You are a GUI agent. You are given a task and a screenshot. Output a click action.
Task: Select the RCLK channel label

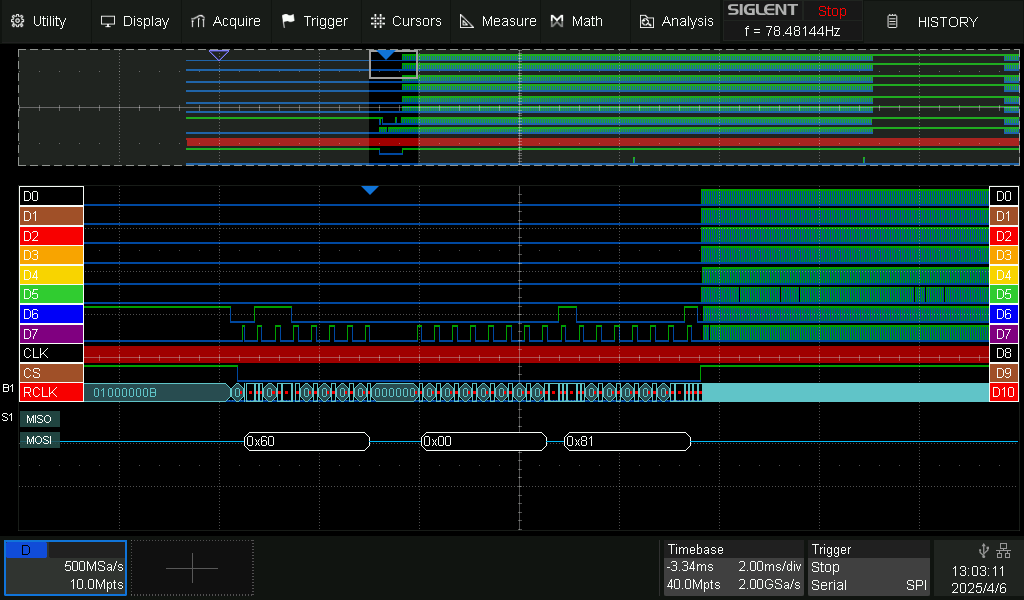(51, 392)
